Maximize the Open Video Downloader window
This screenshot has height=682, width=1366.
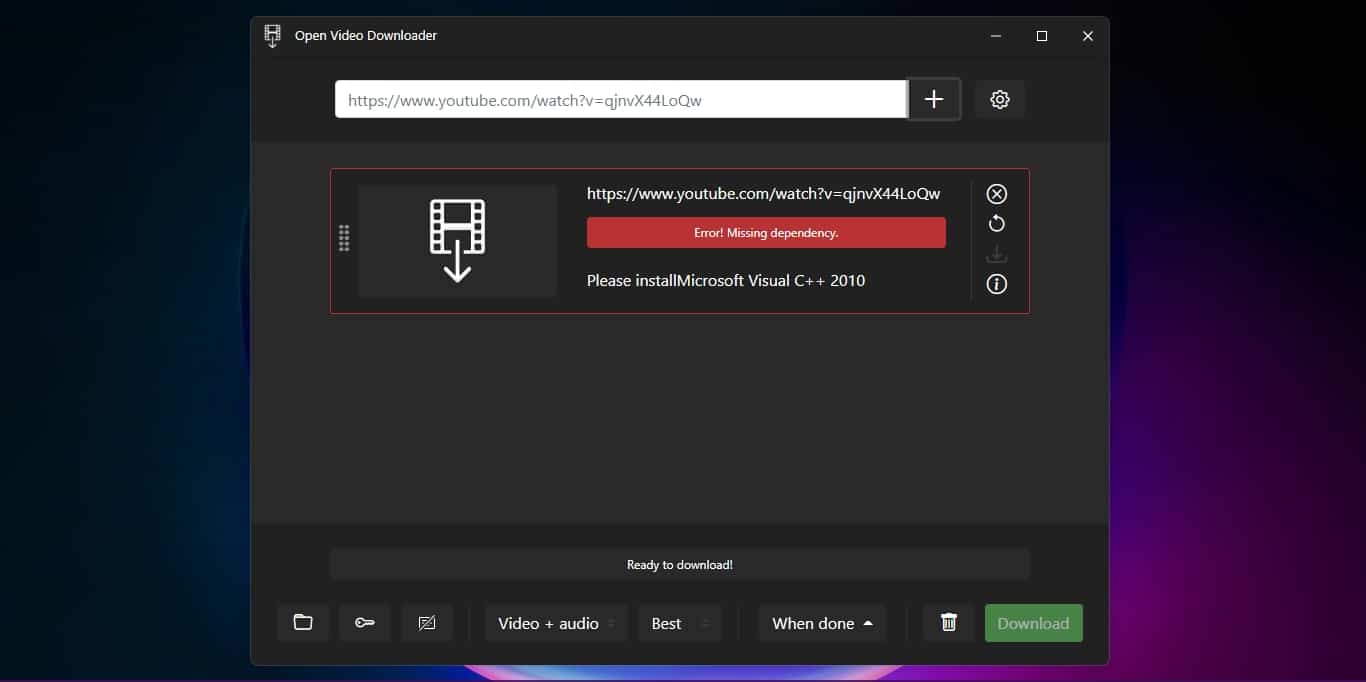click(1042, 36)
